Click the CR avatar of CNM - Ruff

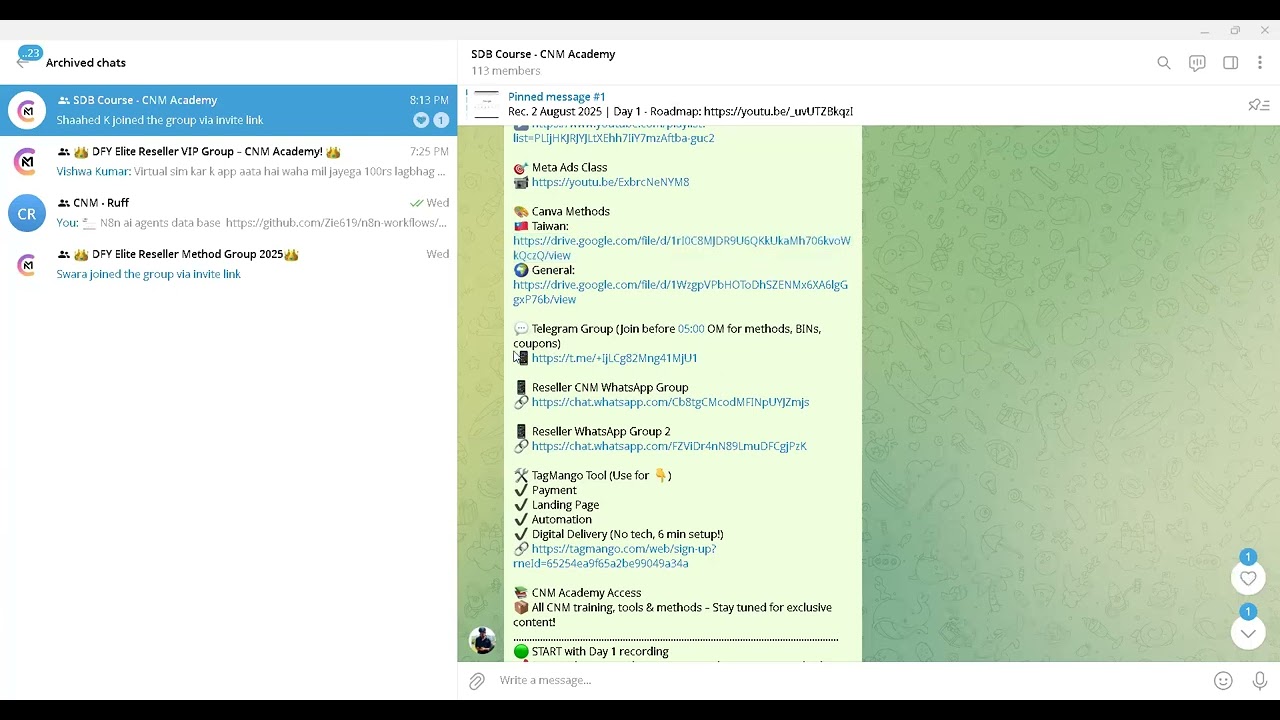pyautogui.click(x=27, y=213)
